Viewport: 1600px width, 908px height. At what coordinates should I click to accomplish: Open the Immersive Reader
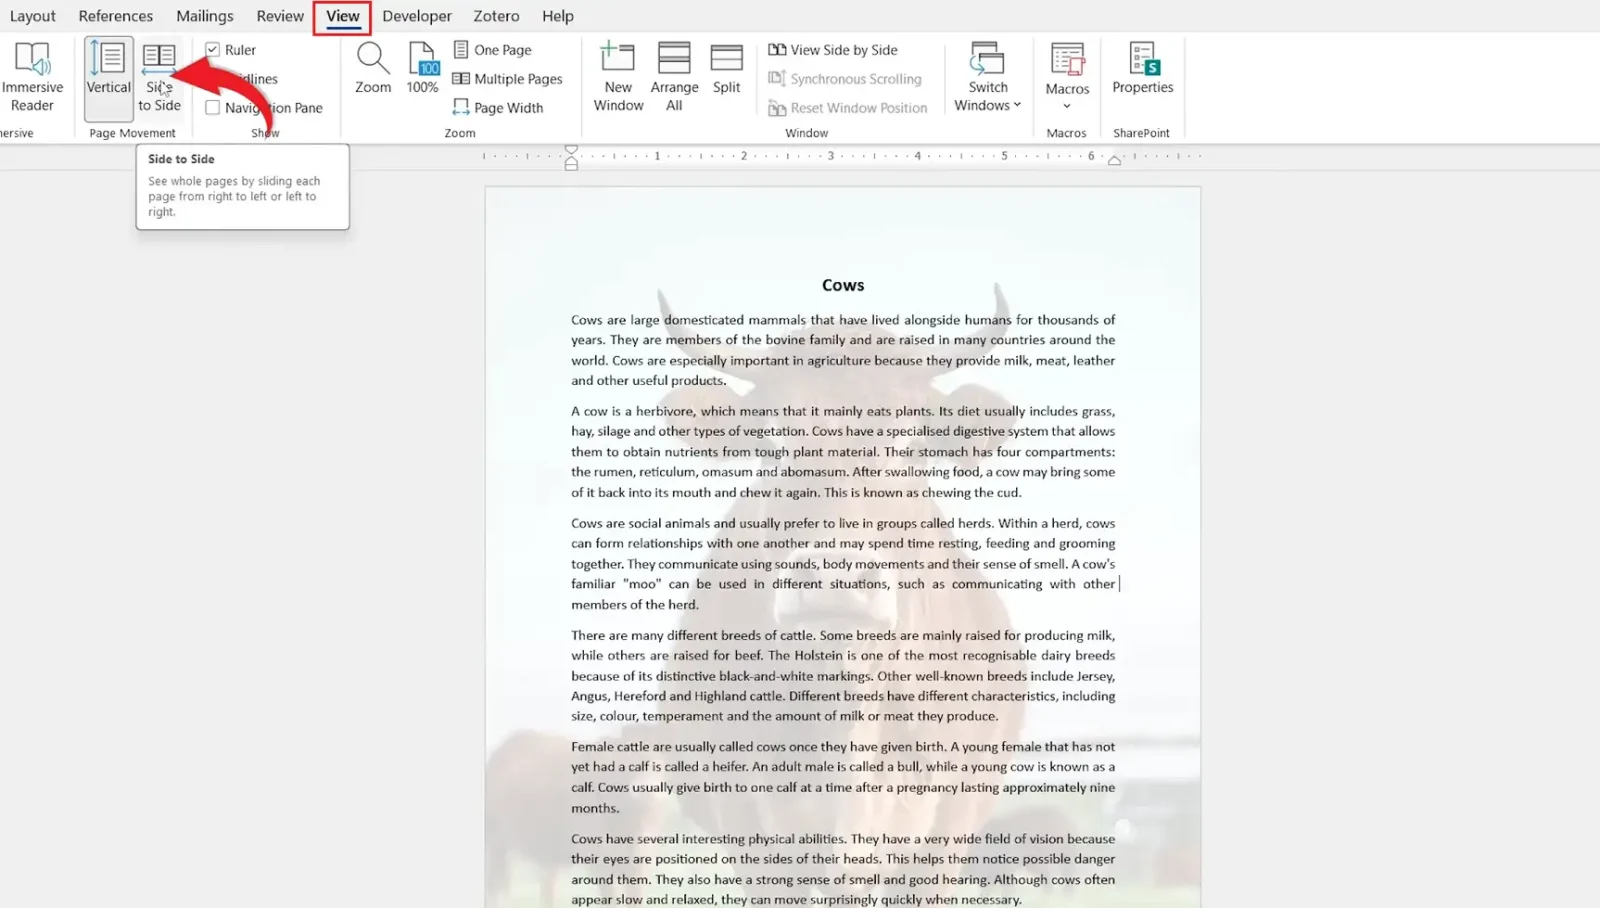[32, 77]
